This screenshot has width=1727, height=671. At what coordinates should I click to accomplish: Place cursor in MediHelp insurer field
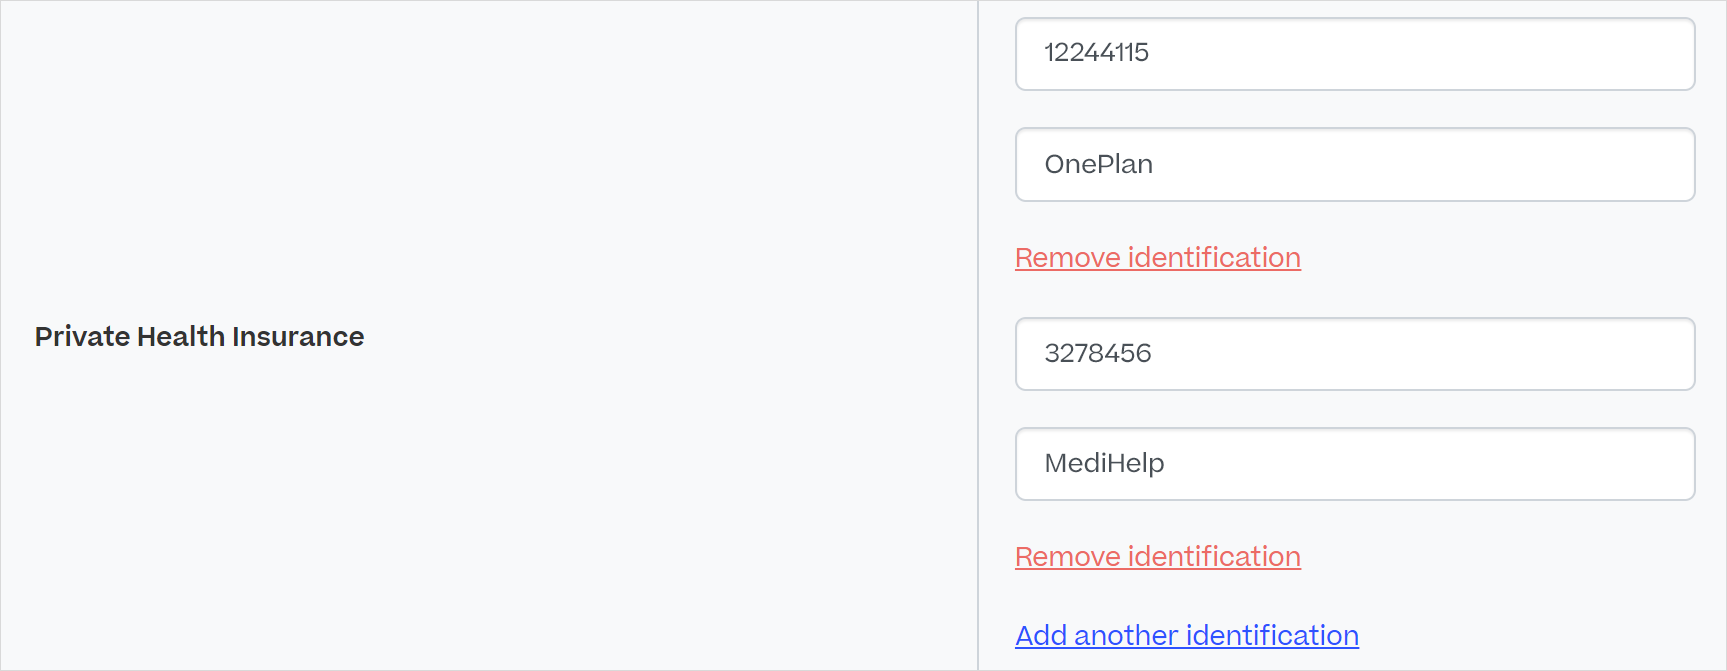[x=1355, y=464]
